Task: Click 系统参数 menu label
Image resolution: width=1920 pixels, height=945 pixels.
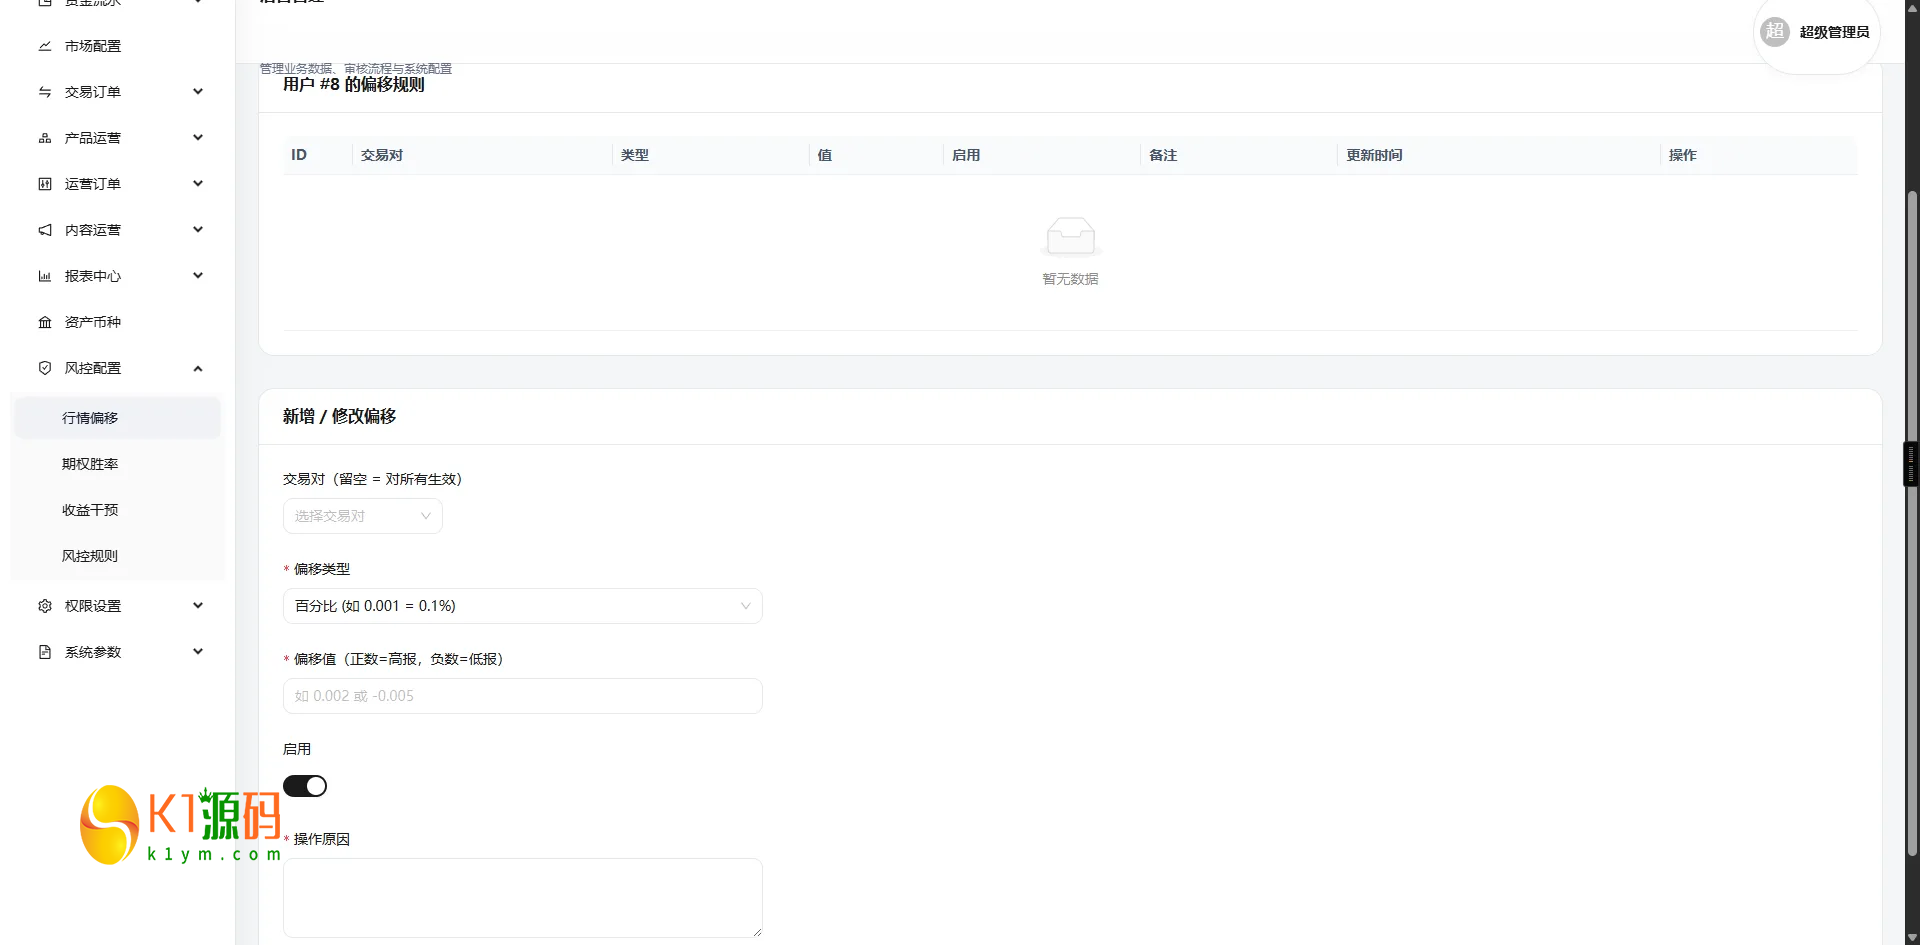Action: click(93, 652)
